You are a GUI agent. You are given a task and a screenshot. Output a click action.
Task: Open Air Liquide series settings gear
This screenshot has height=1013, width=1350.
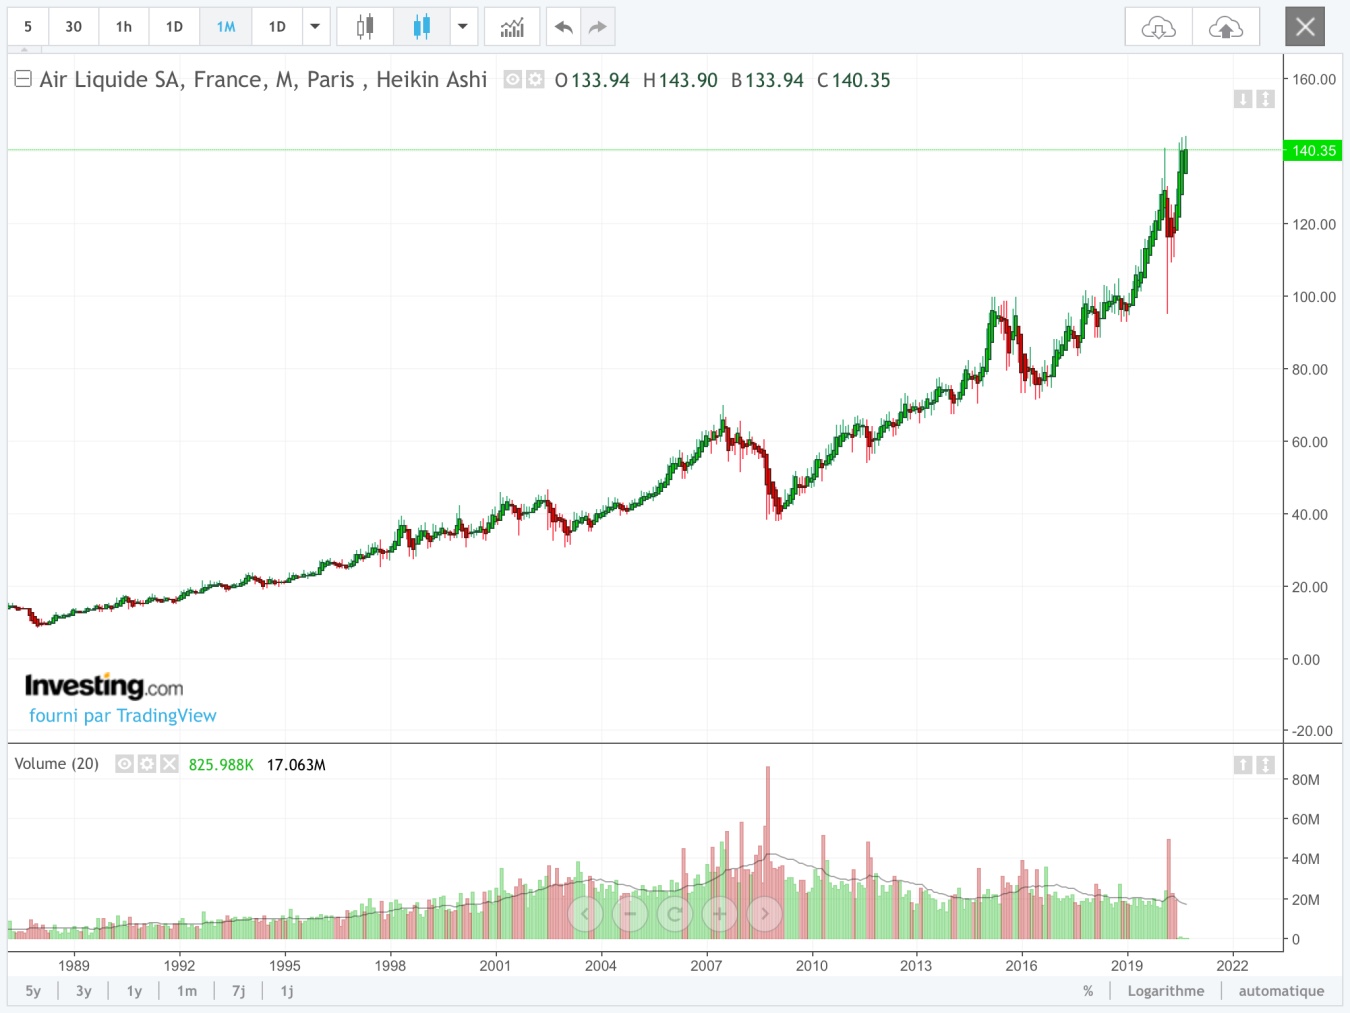click(535, 79)
